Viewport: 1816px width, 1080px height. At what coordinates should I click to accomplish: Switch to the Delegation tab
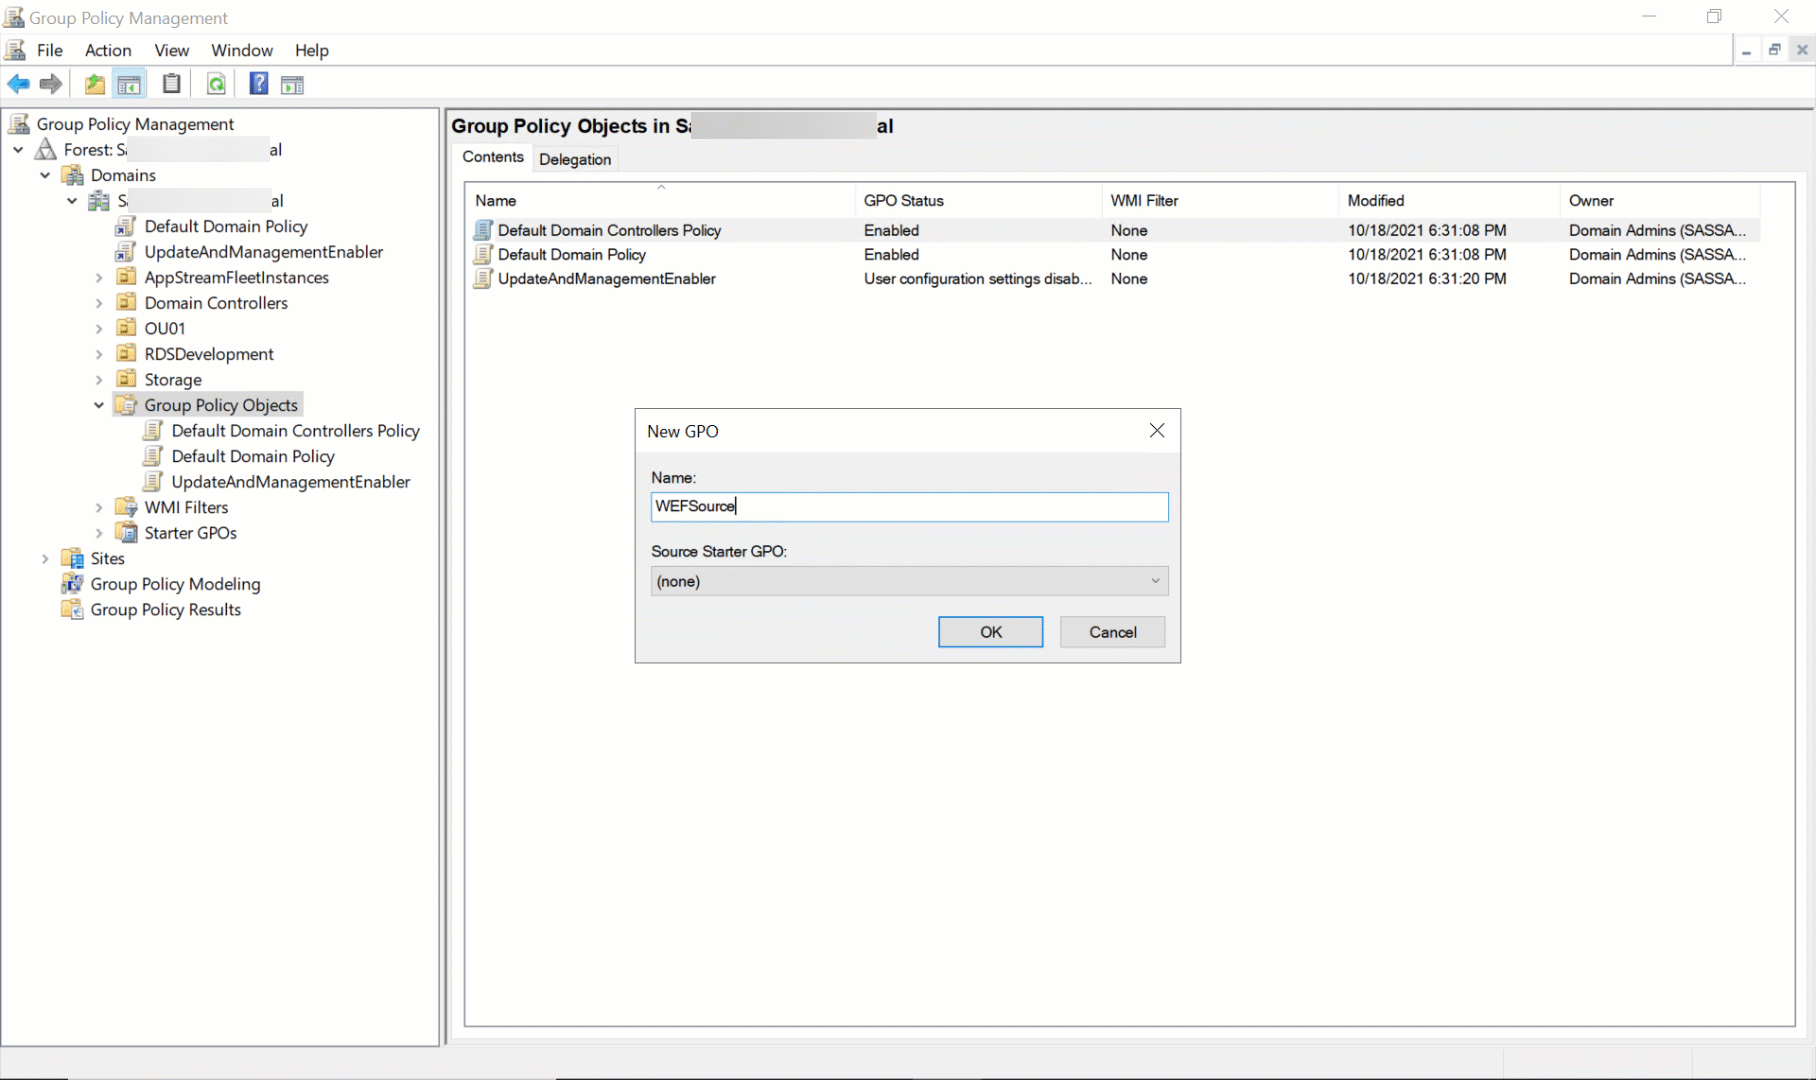point(575,159)
